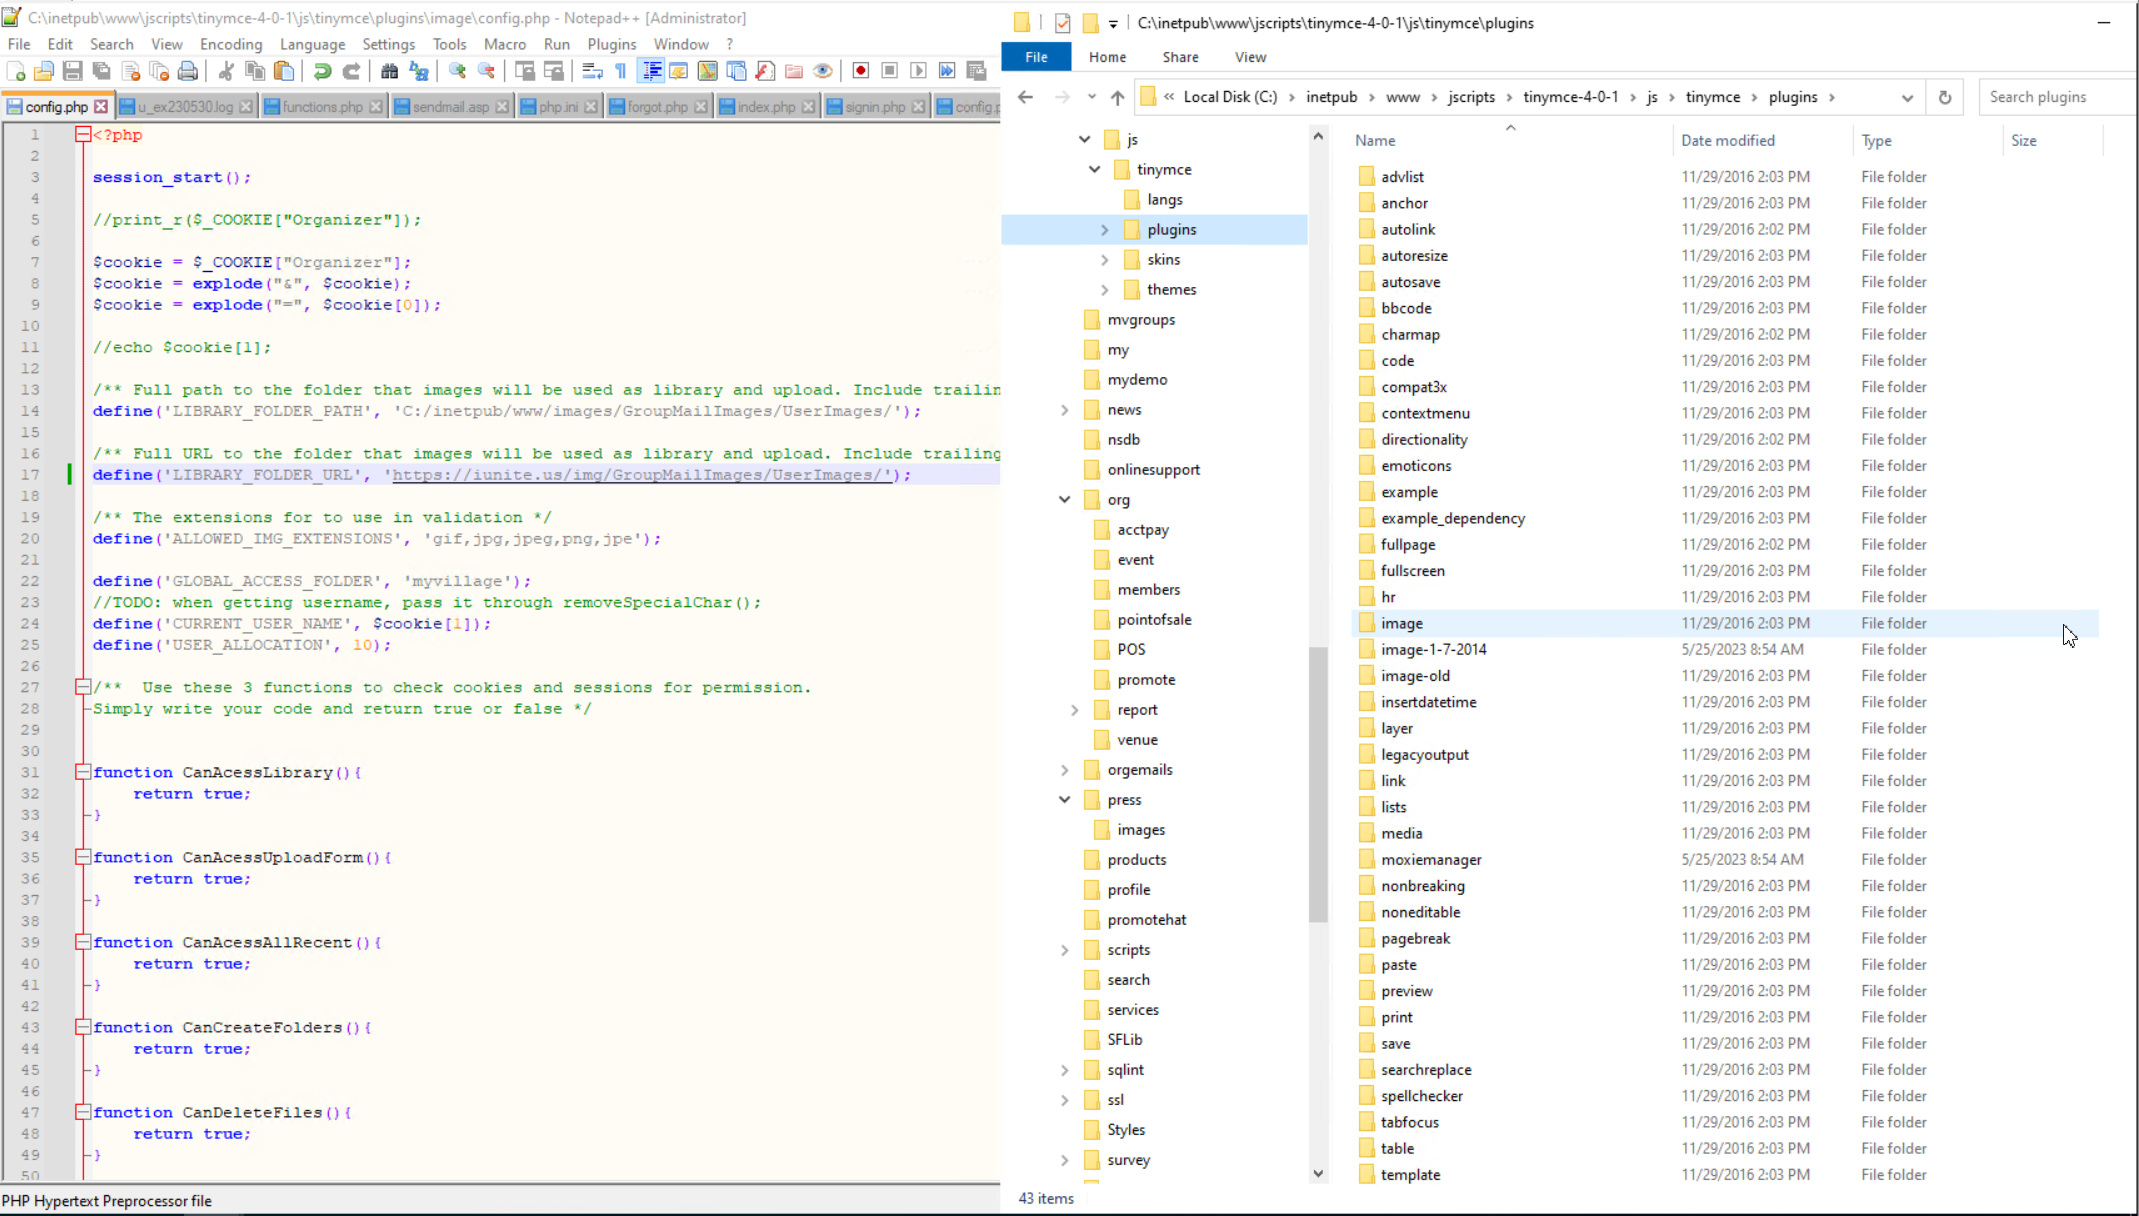Click the New file toolbar icon

[16, 71]
